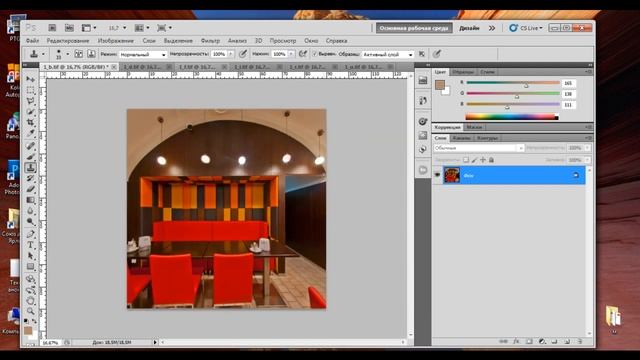The width and height of the screenshot is (640, 360).
Task: Select the 3D Camera Rotate tool
Action: [31, 290]
